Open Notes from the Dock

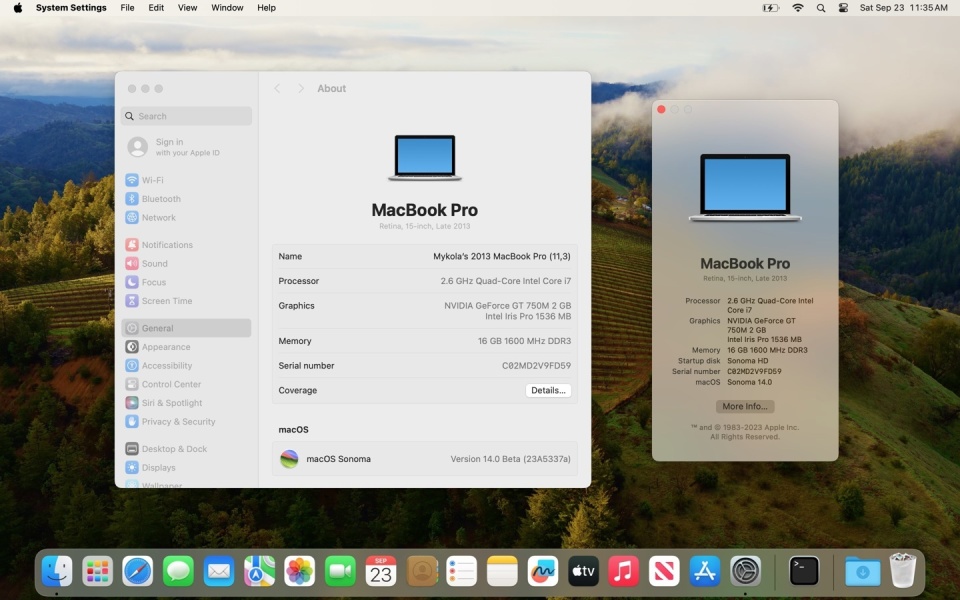pyautogui.click(x=502, y=572)
